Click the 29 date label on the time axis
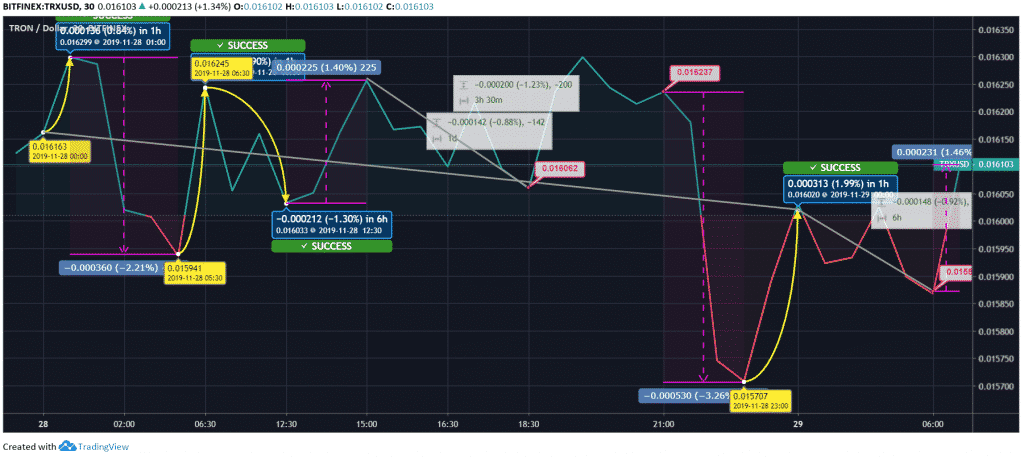This screenshot has height=459, width=1024. pos(797,423)
